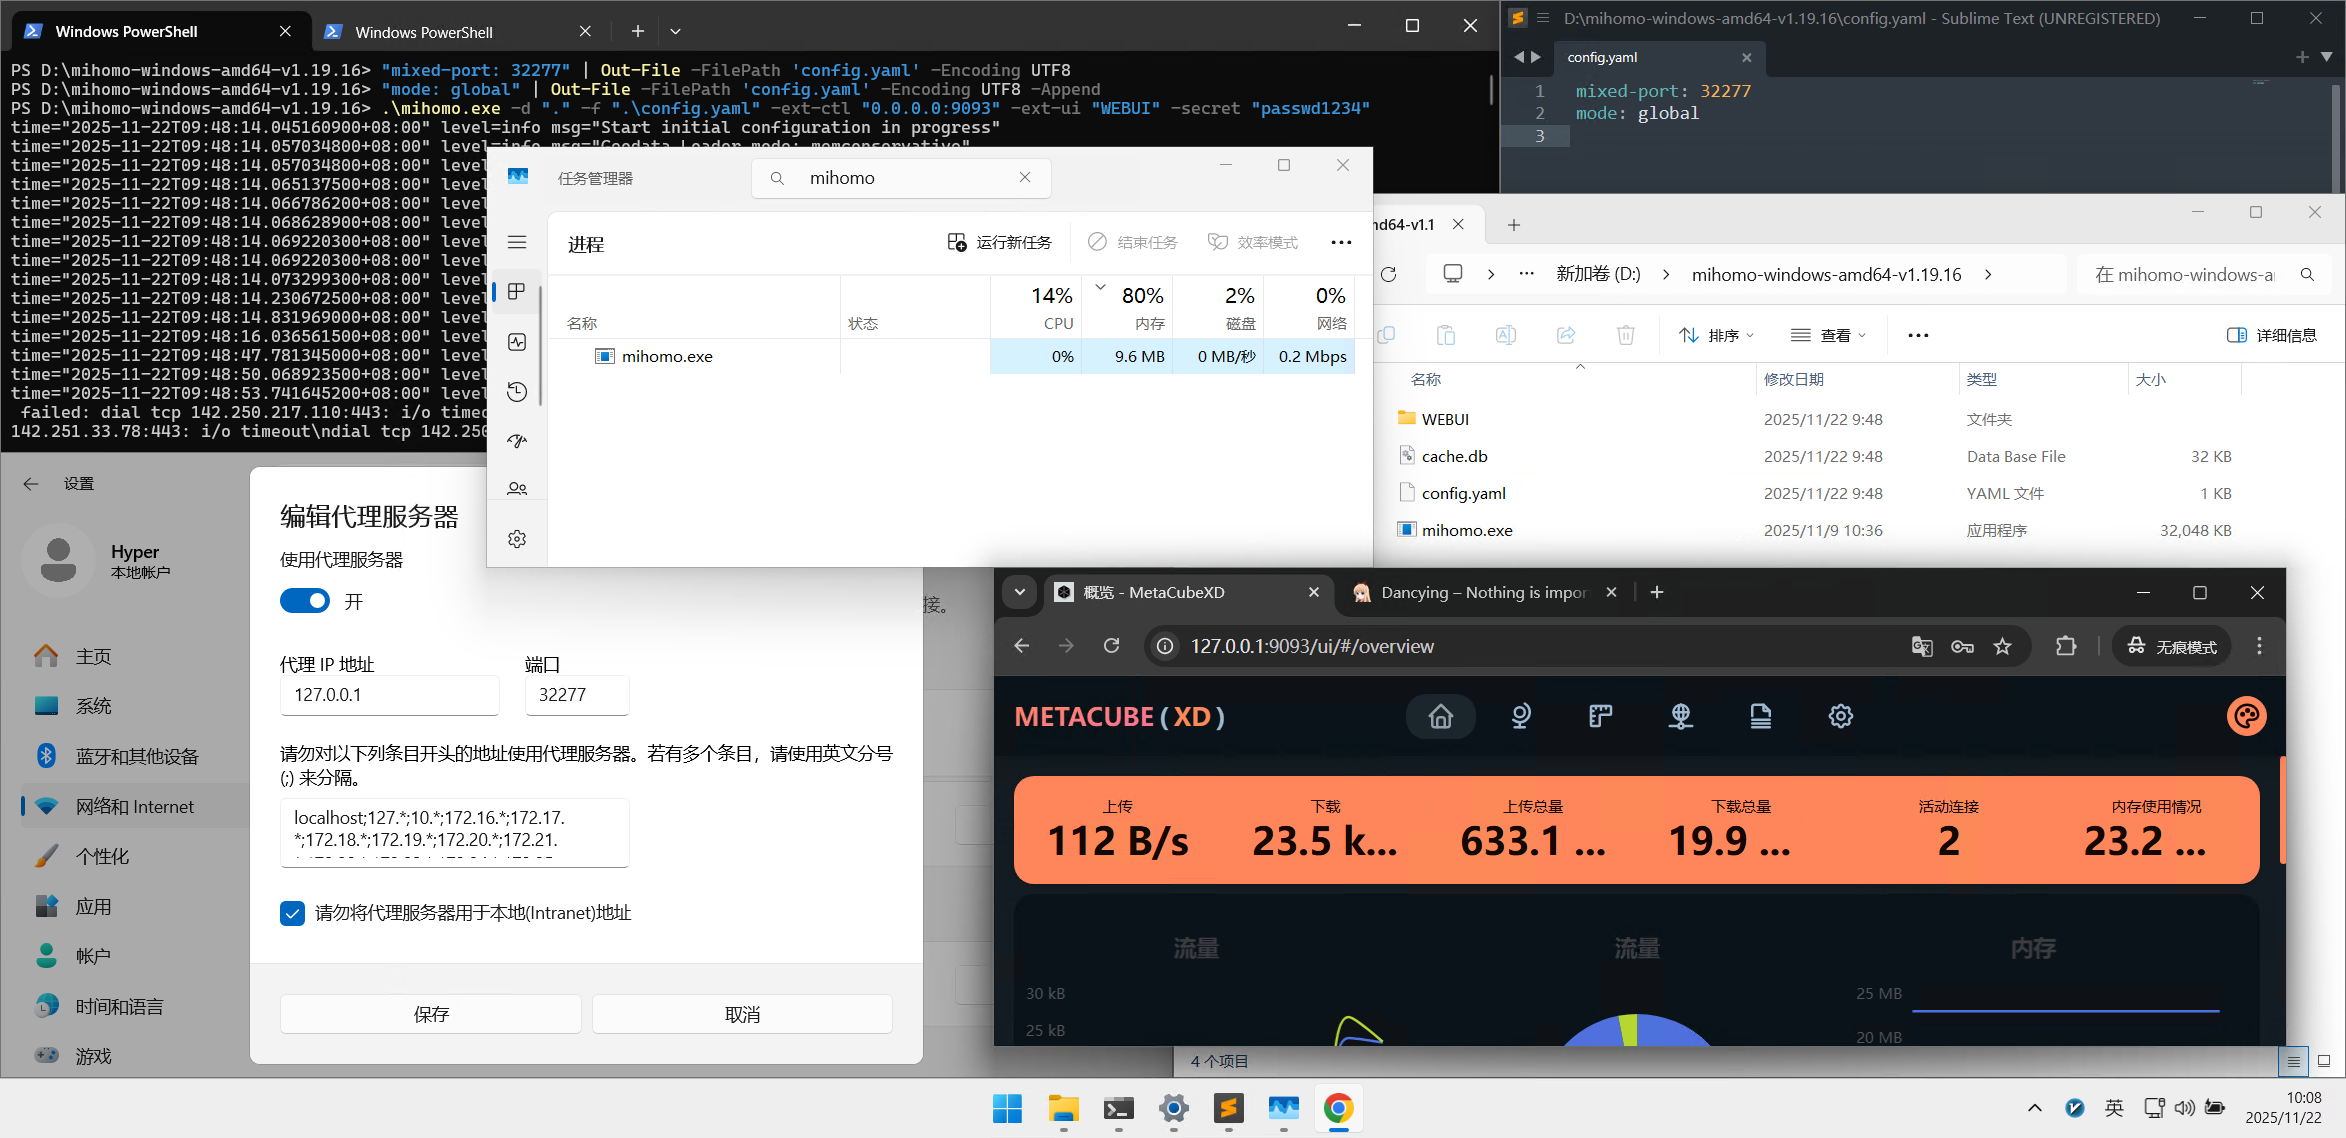Screen dimensions: 2346x1138
Task: Uncheck the proxy Intranet address checkbox
Action: click(x=291, y=913)
